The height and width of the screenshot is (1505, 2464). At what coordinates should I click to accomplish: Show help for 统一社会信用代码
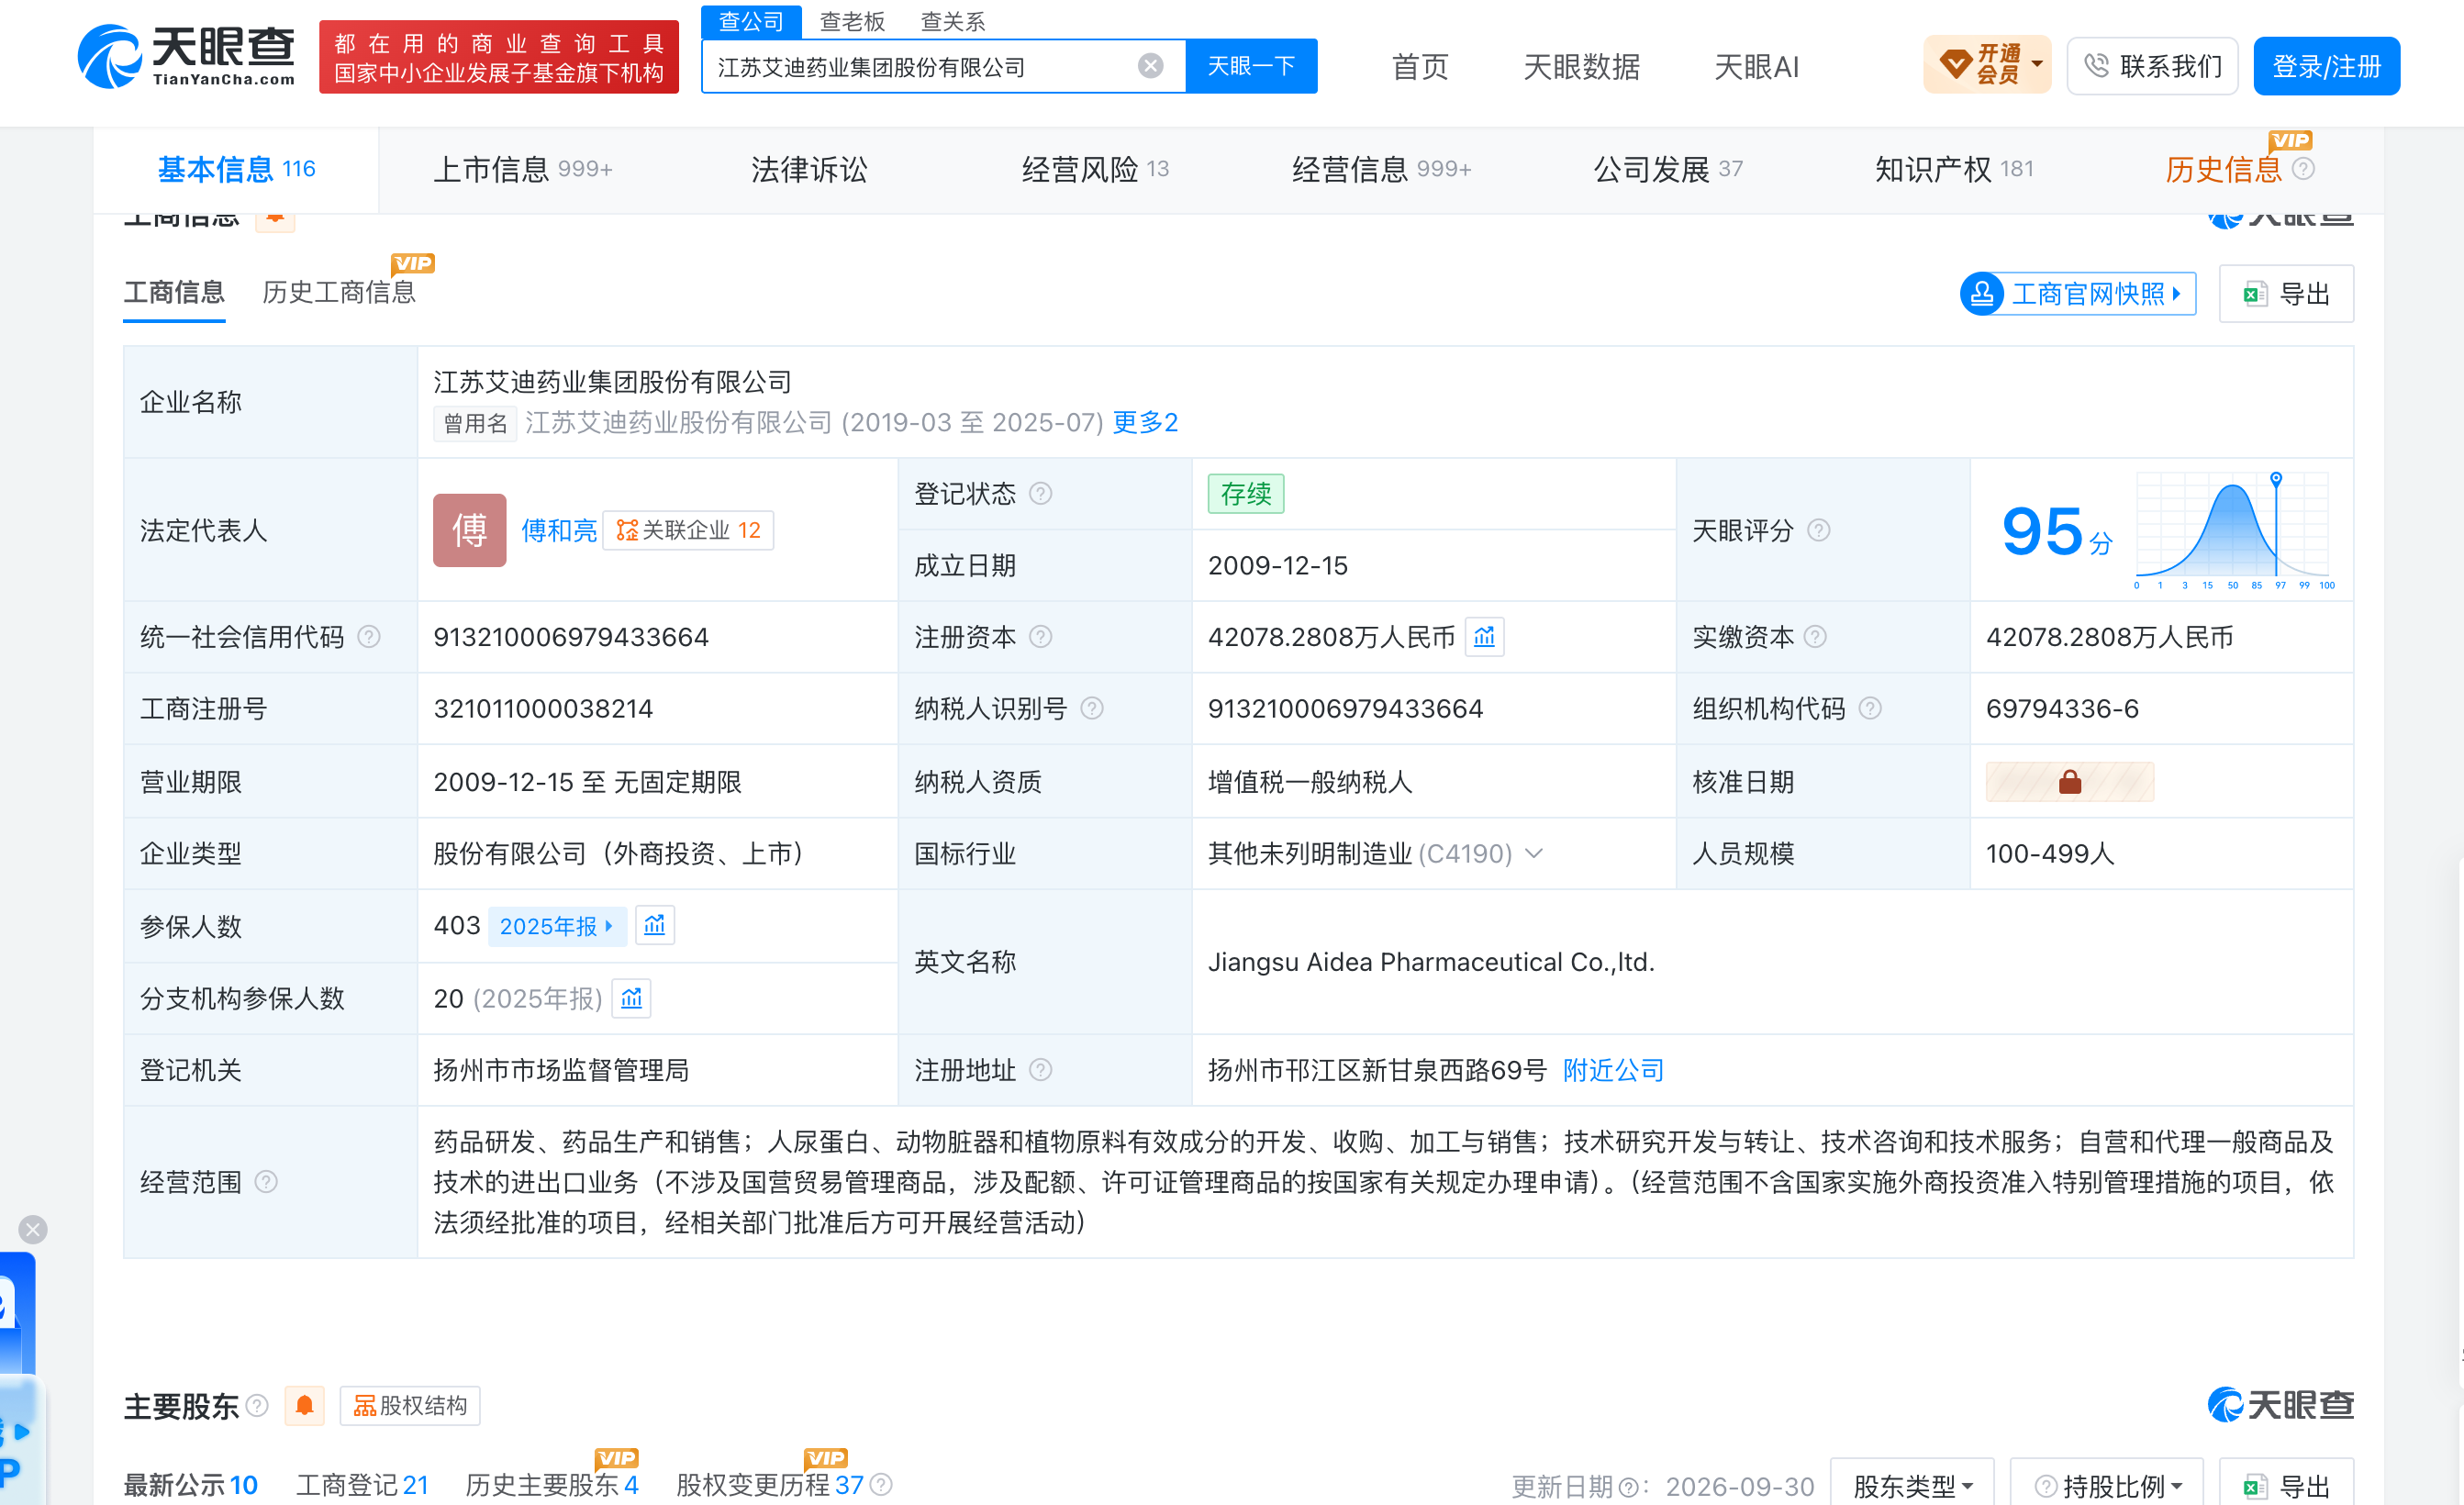click(368, 637)
